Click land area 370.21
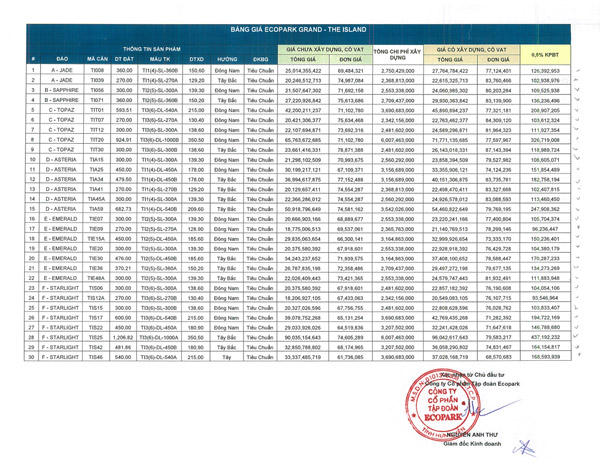The width and height of the screenshot is (600, 469). 124,268
